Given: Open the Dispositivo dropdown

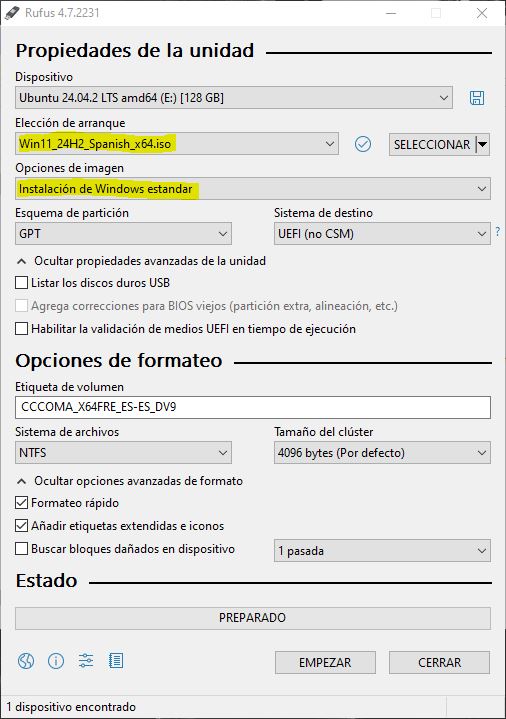Looking at the screenshot, I should tap(234, 98).
